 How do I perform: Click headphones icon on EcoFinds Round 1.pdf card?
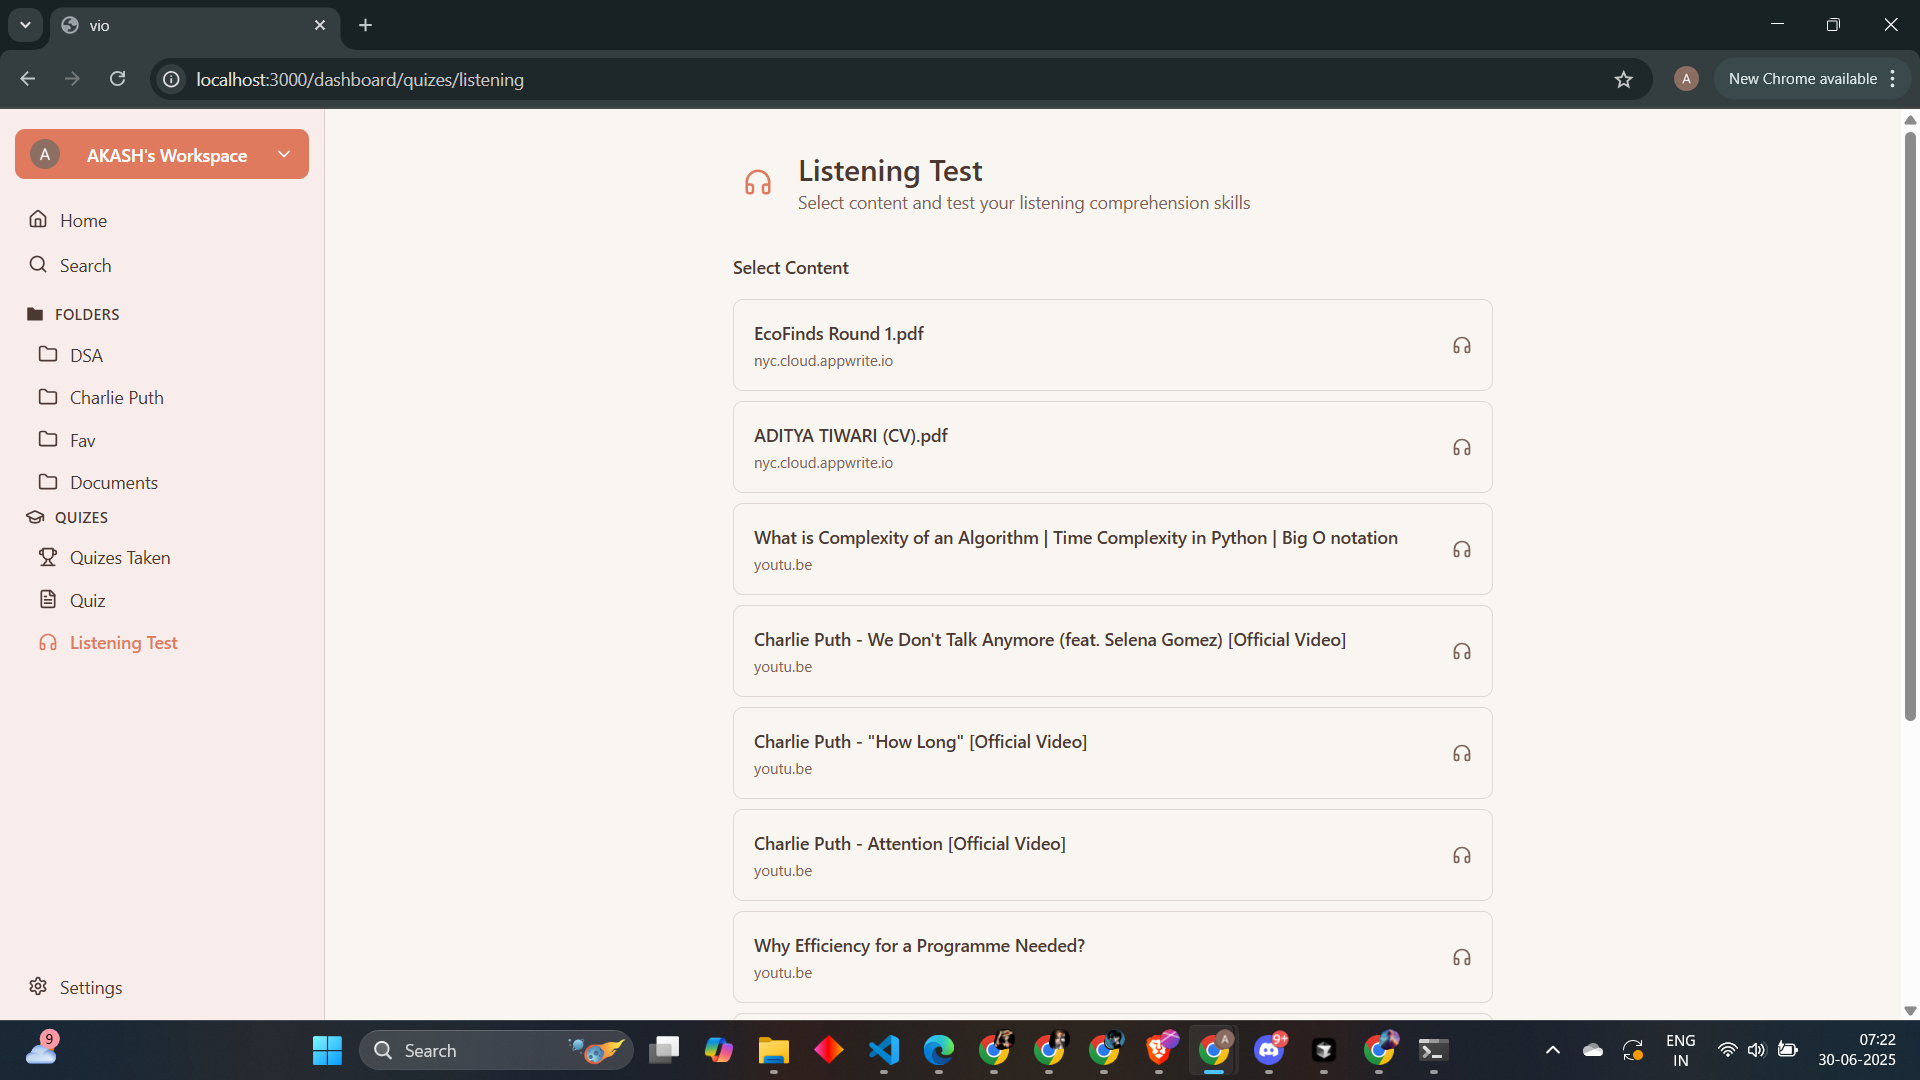tap(1461, 346)
